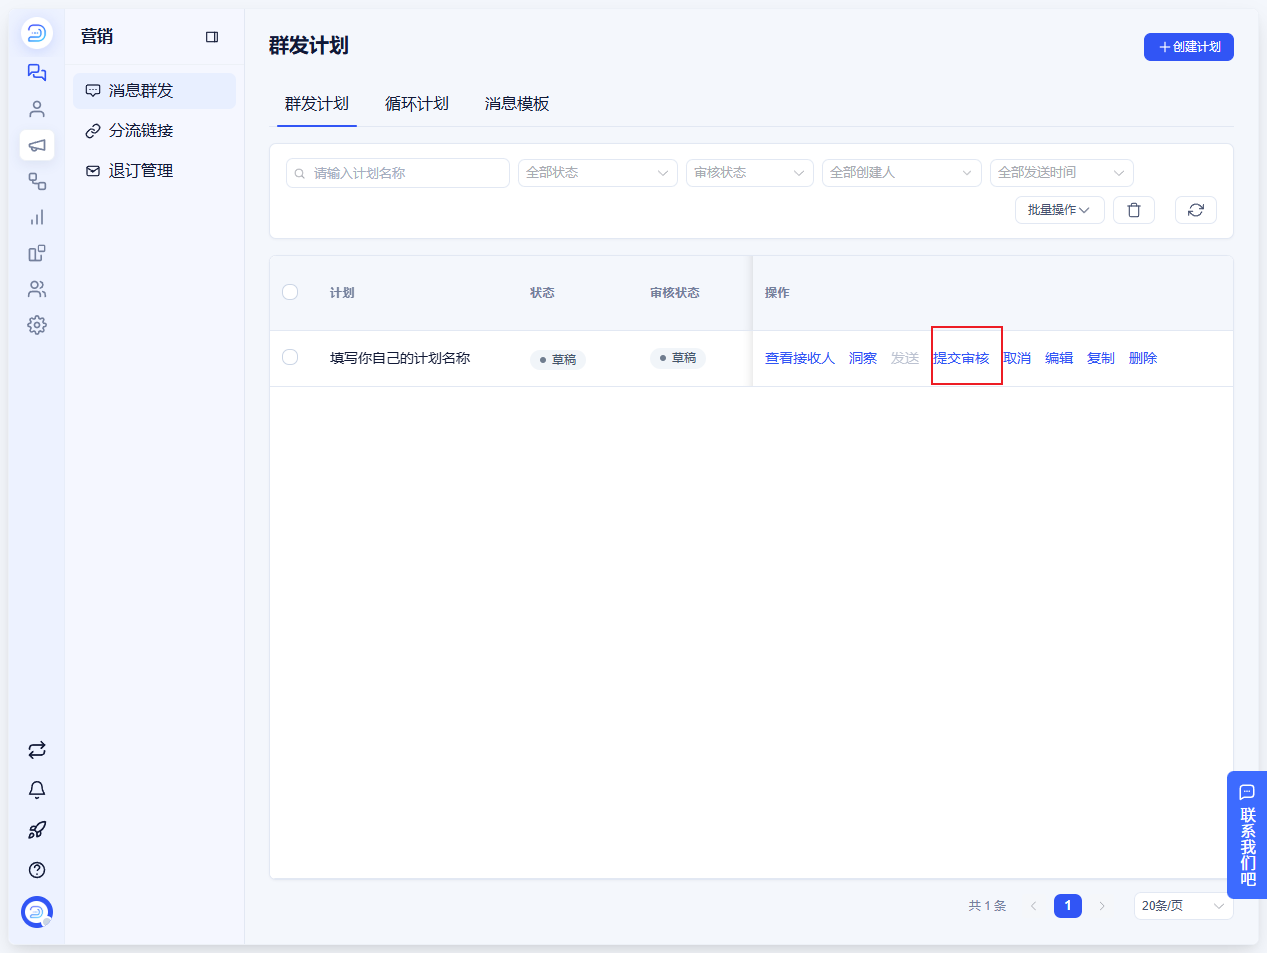Switch to the 消息模板 tab

pos(517,104)
